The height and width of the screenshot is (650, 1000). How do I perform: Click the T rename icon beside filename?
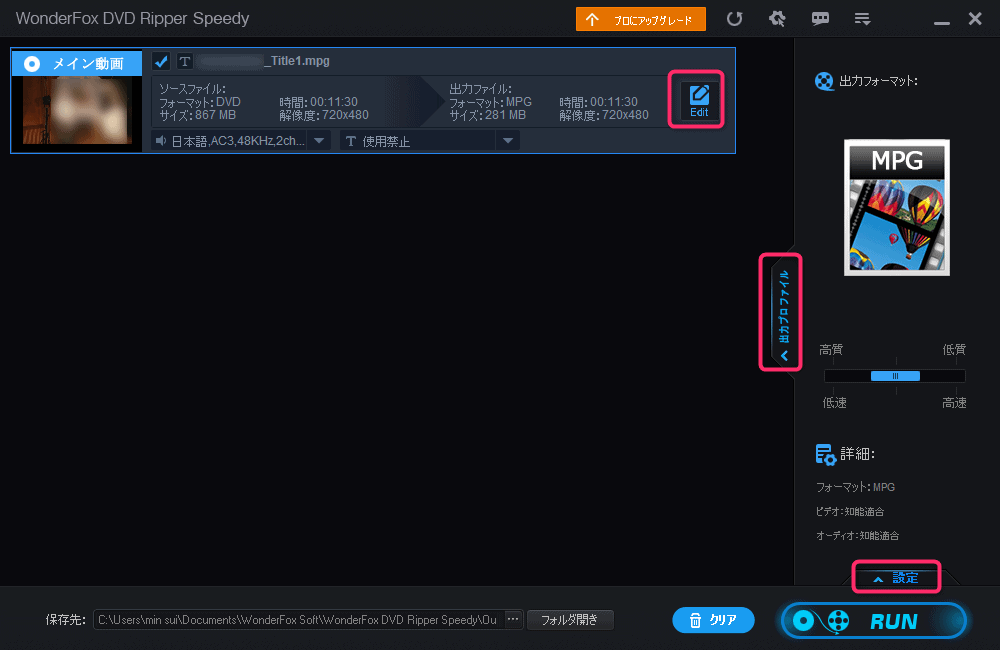(184, 62)
